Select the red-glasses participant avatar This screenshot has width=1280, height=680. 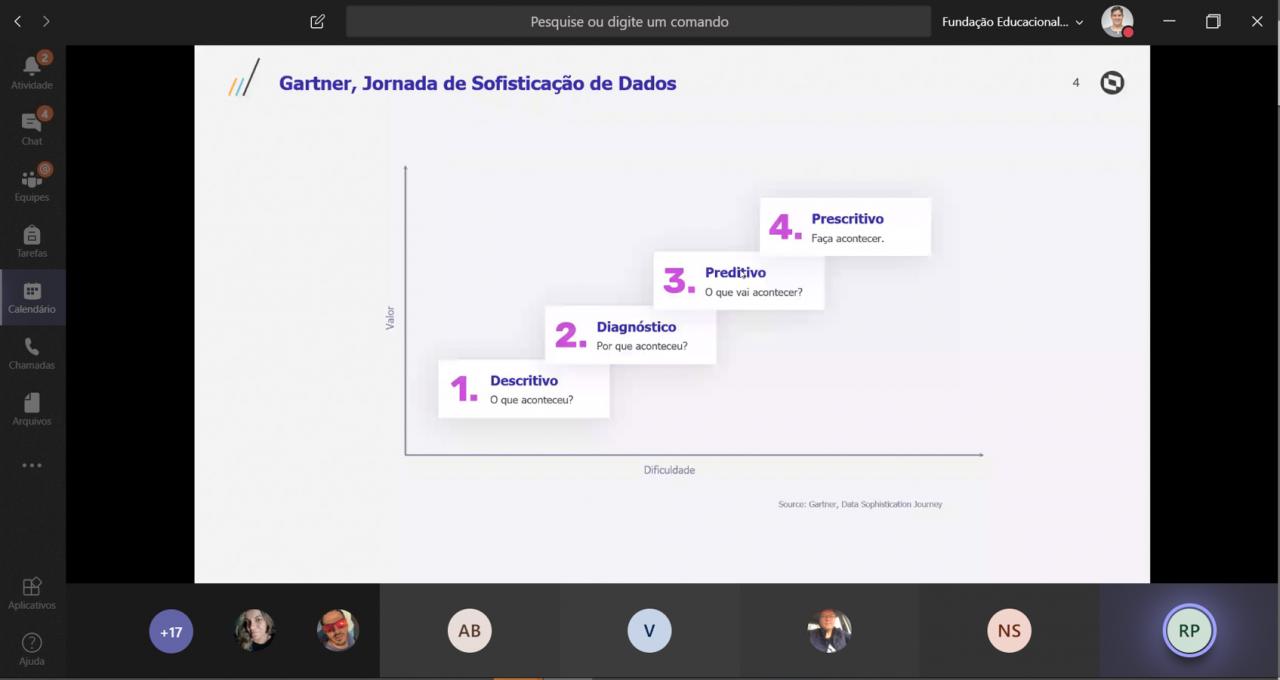coord(338,631)
